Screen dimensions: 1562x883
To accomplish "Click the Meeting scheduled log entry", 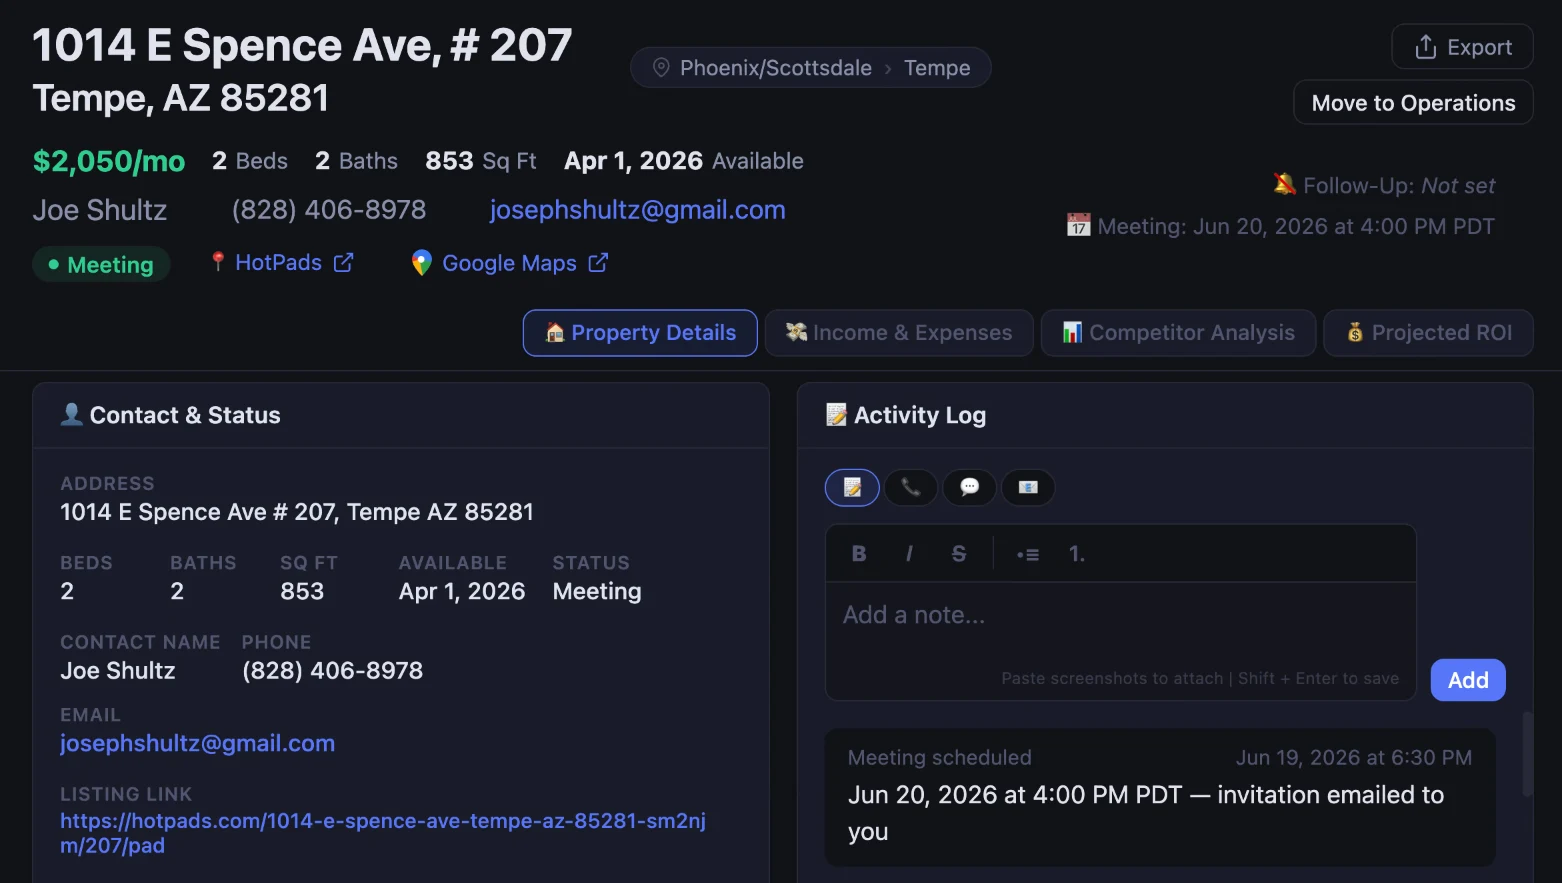I will pyautogui.click(x=1160, y=796).
